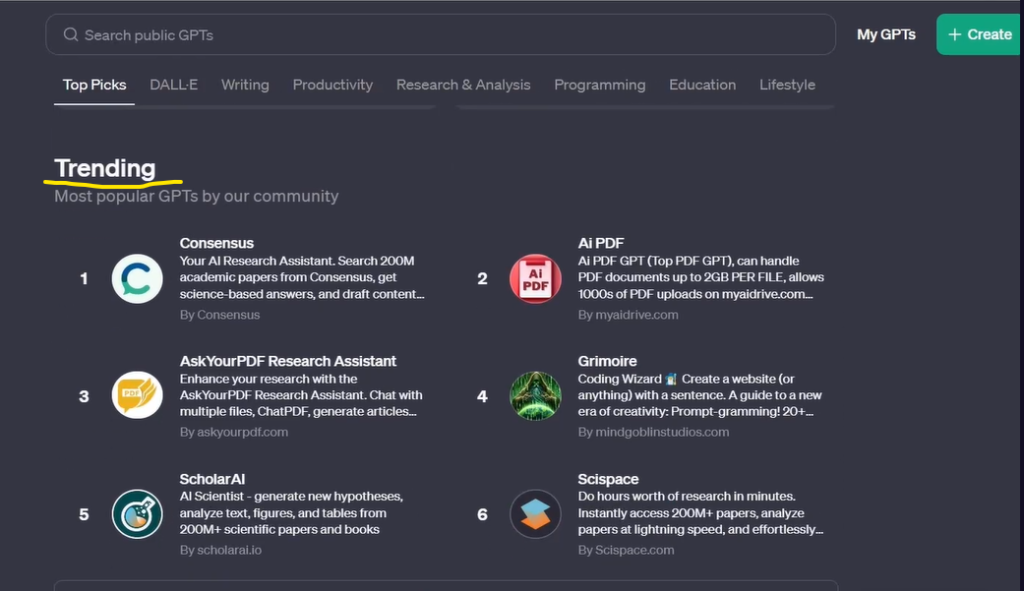Select the Writing tab
Viewport: 1024px width, 591px height.
click(245, 85)
